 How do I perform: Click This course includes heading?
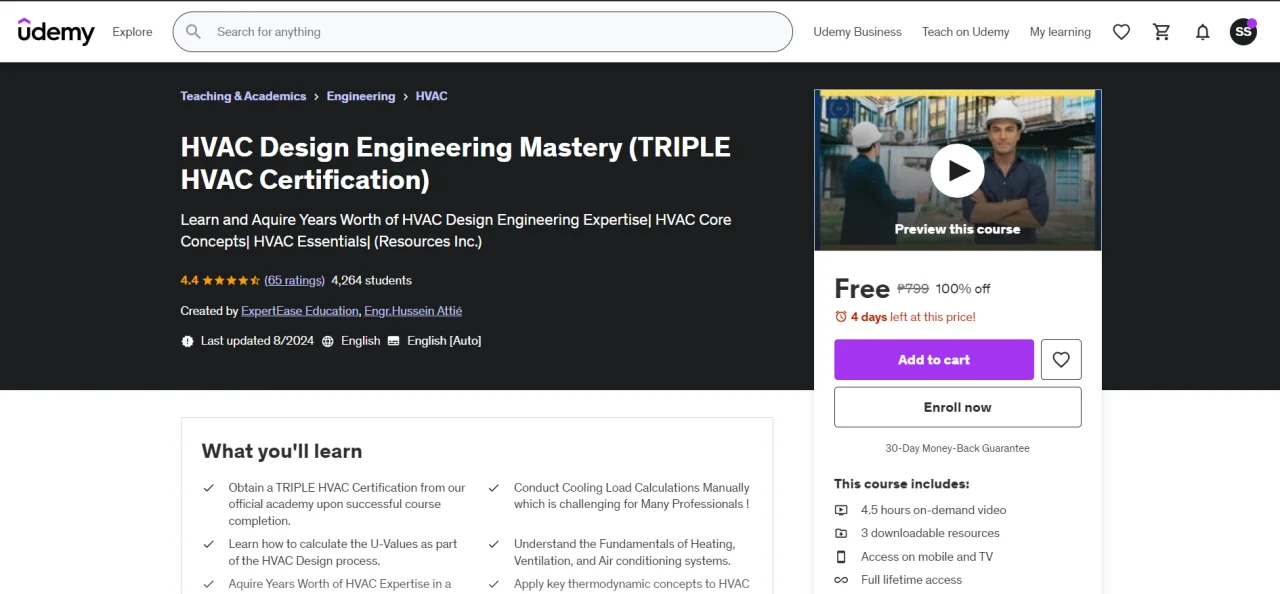[901, 484]
